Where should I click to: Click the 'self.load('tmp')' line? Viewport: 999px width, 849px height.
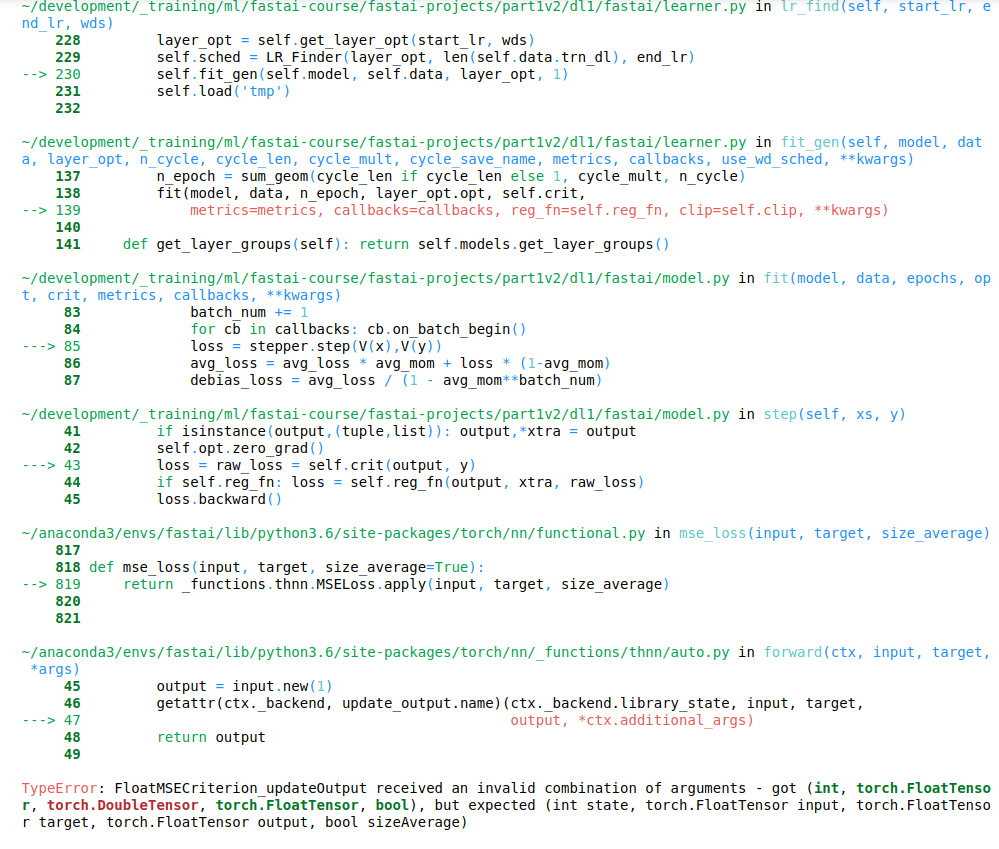pyautogui.click(x=224, y=91)
